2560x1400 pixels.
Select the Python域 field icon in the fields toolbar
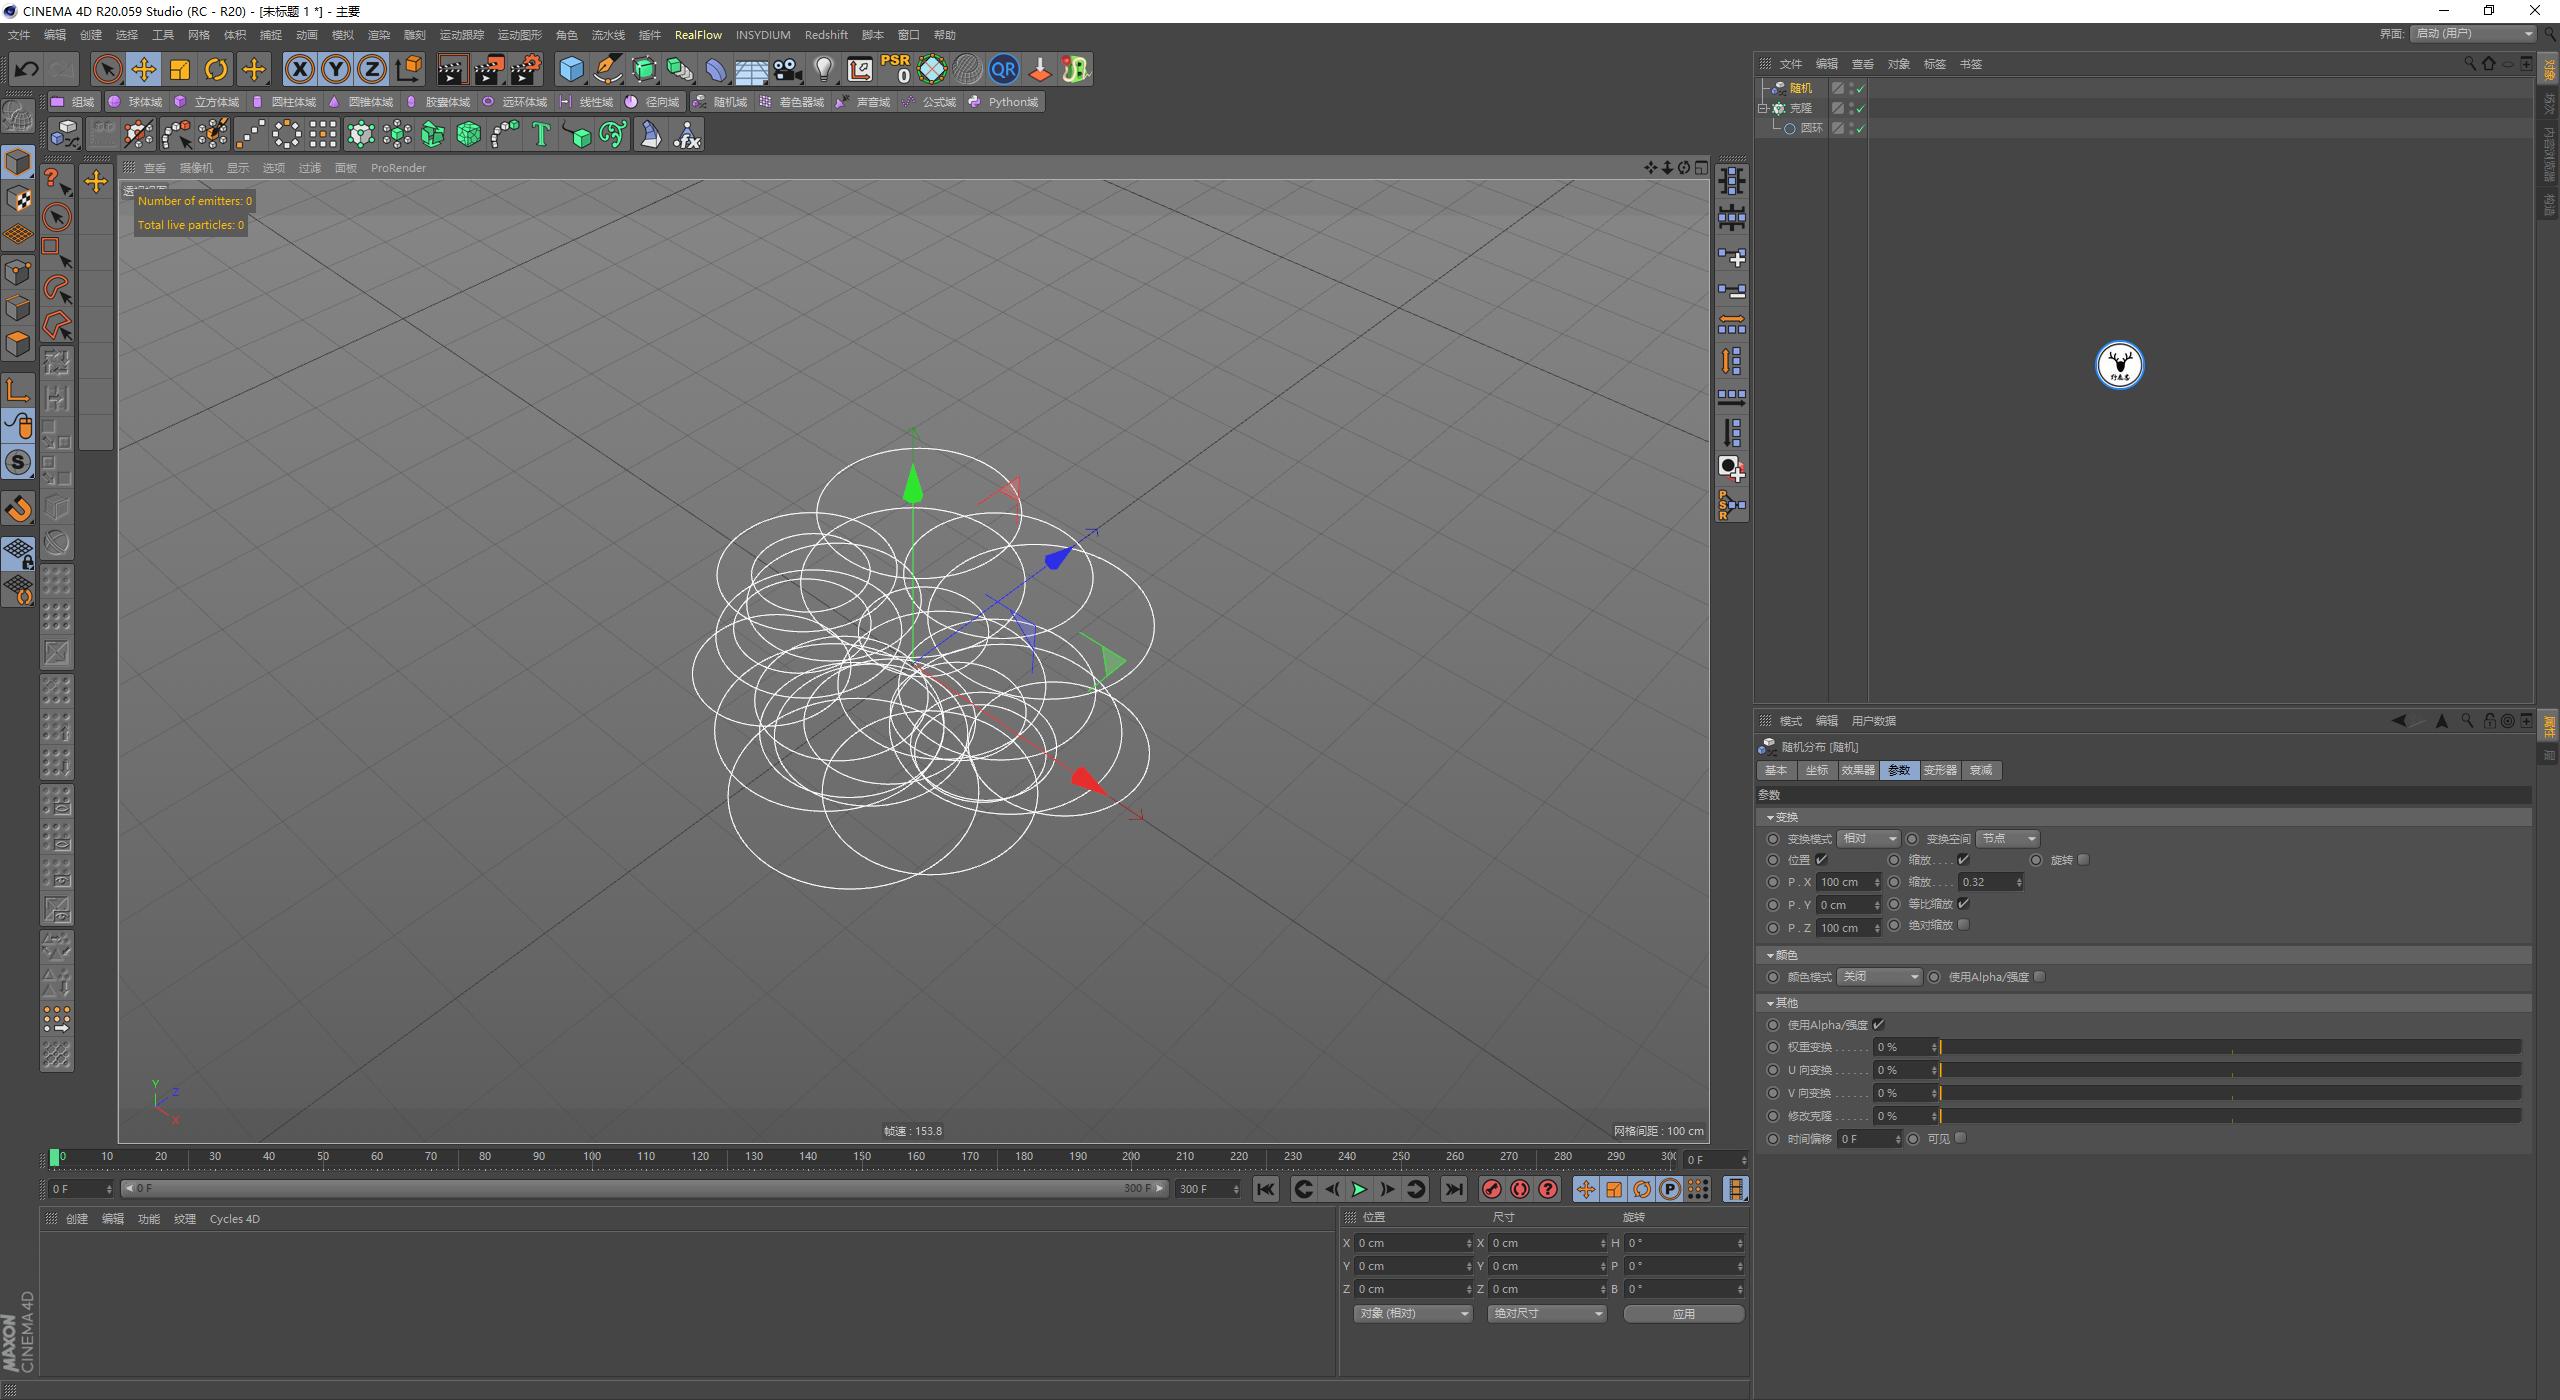(1003, 101)
